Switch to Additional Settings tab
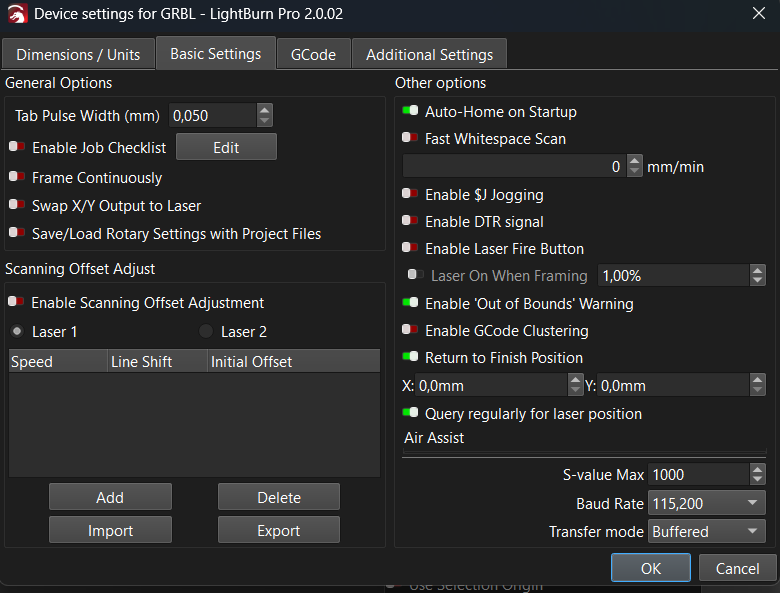This screenshot has width=780, height=593. [x=429, y=54]
